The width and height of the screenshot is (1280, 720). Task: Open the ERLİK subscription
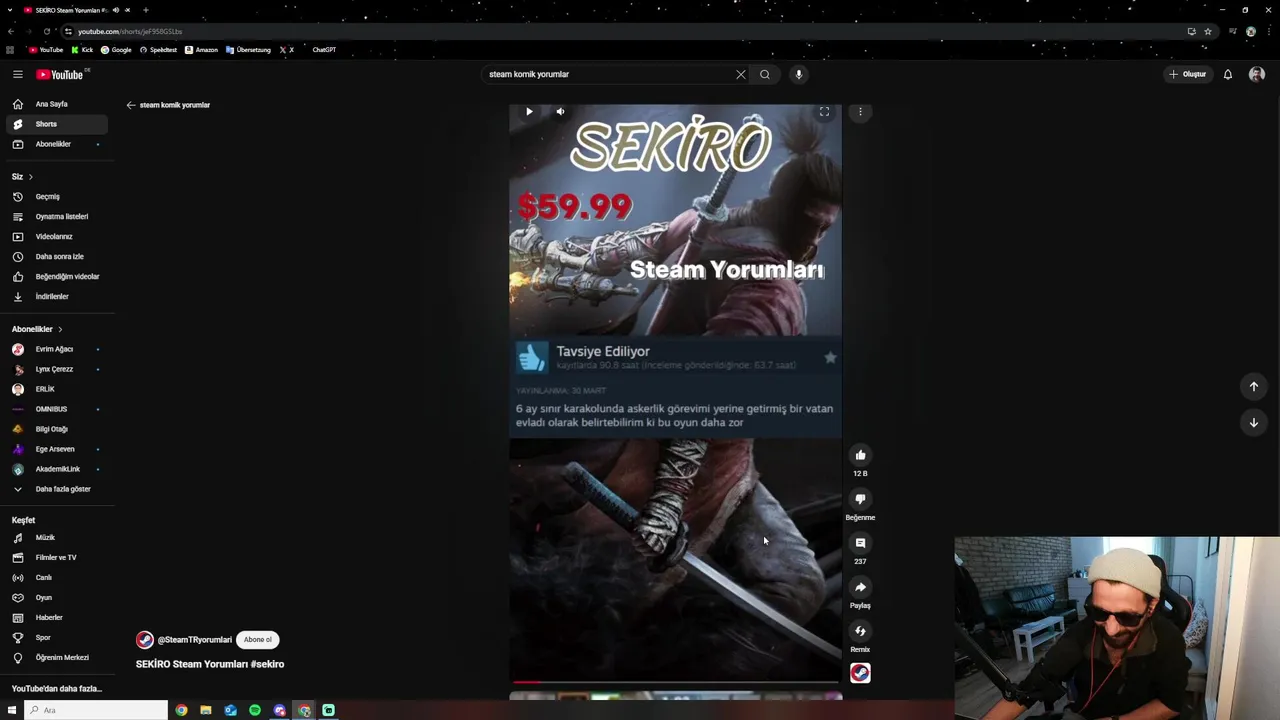[x=55, y=389]
